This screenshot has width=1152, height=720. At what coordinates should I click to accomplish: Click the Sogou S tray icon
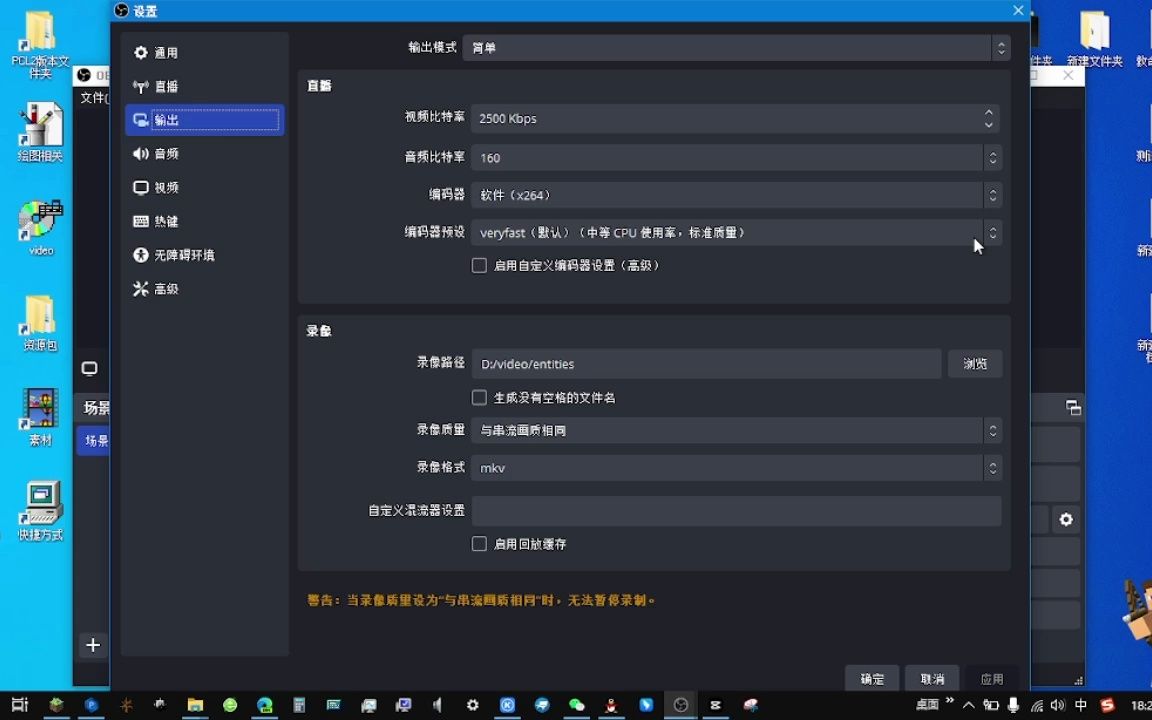[x=1107, y=705]
